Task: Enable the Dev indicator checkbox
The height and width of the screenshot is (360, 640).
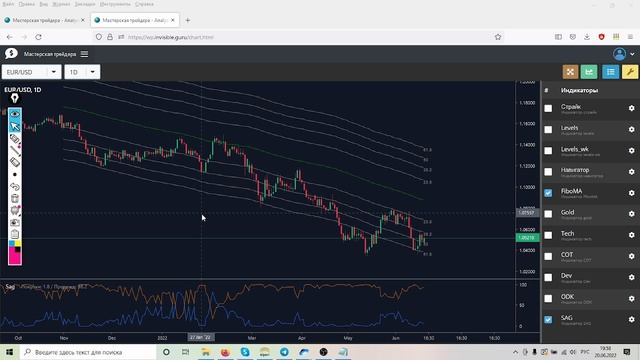Action: tap(548, 278)
